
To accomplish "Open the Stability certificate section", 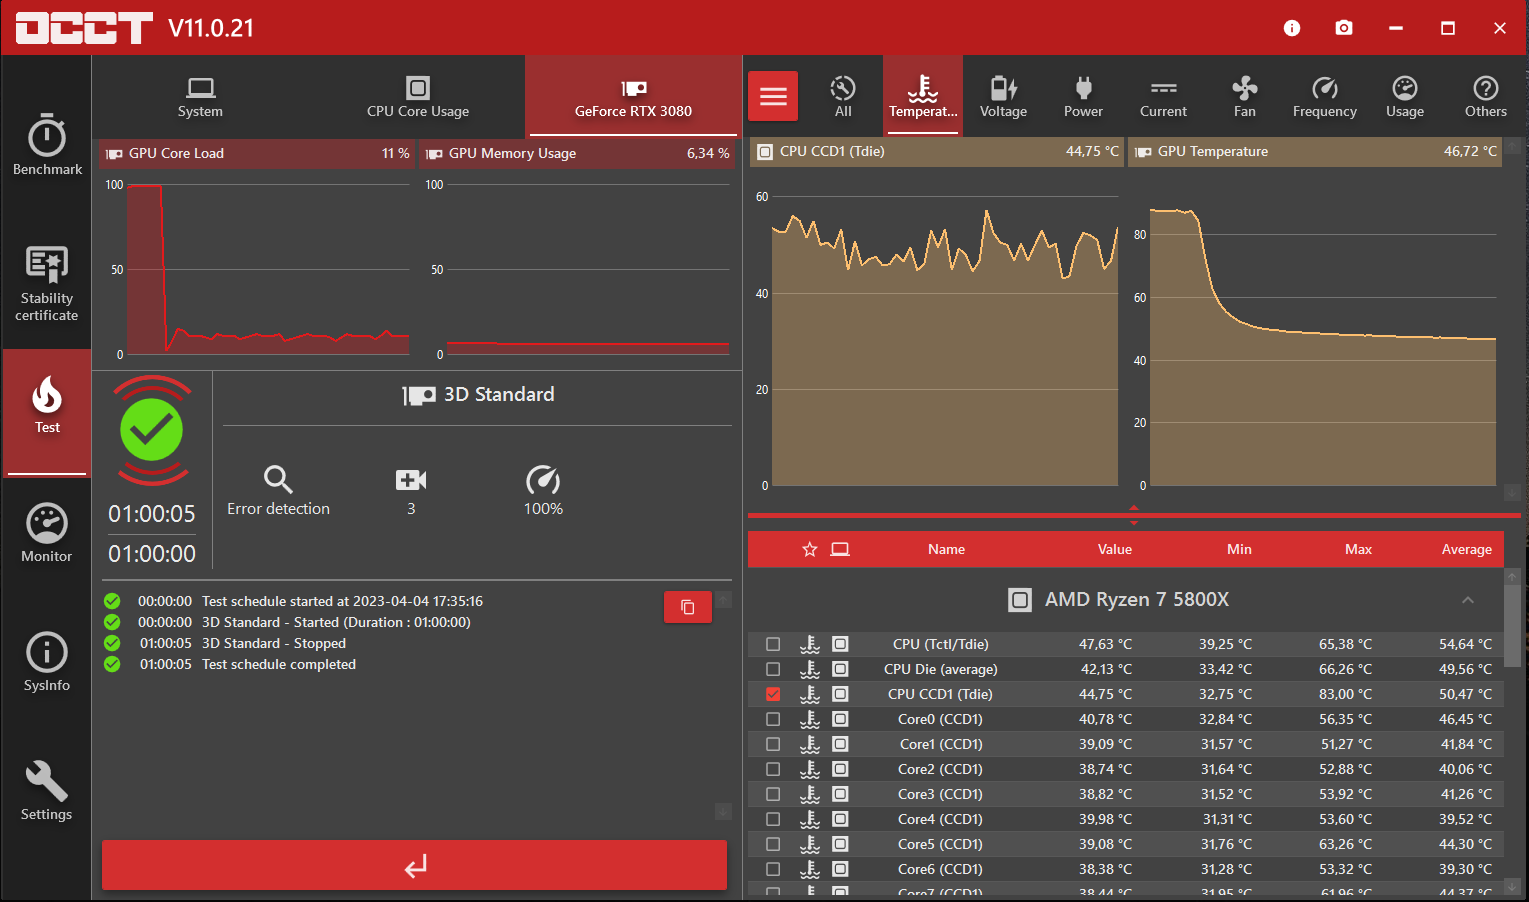I will [47, 284].
